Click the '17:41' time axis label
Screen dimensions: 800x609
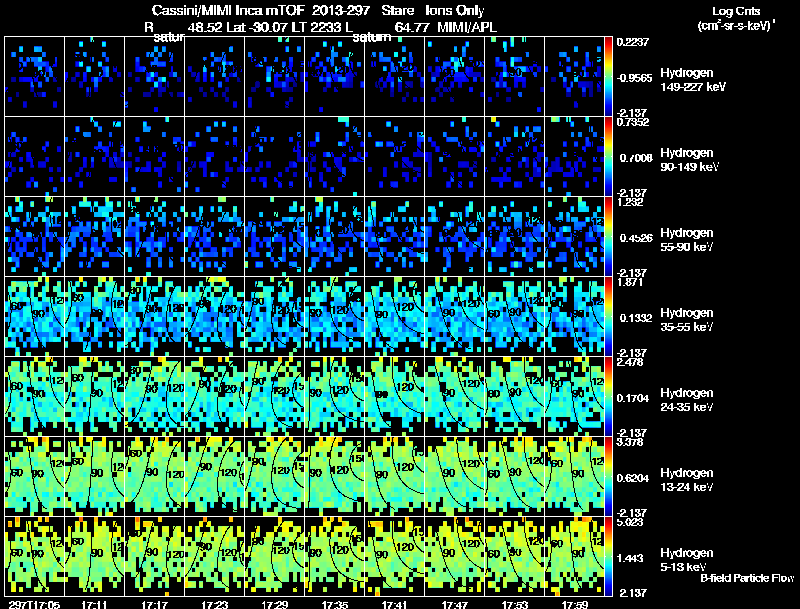point(394,604)
